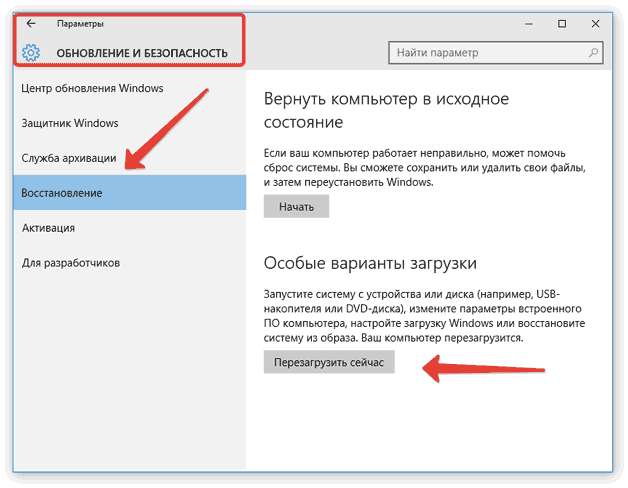Open Центр обновления Windows section

point(92,88)
